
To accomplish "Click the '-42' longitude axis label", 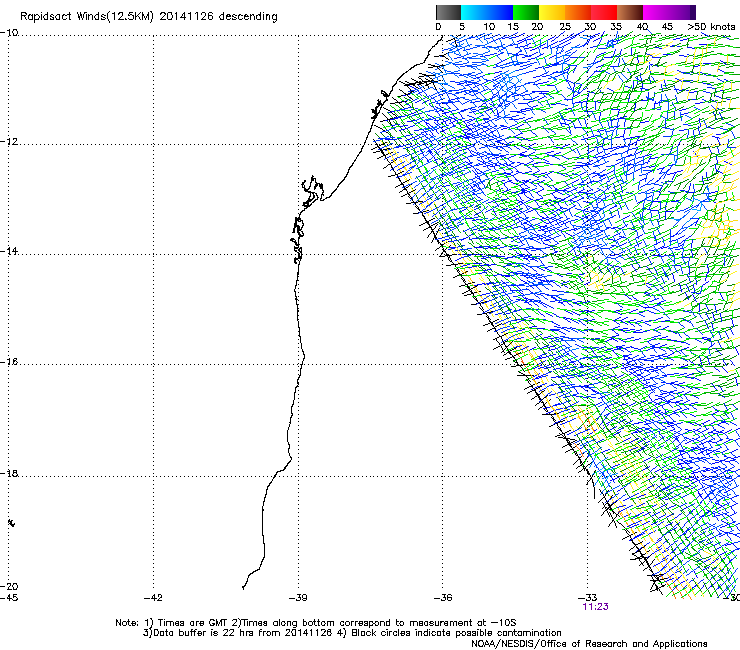I will coord(153,598).
